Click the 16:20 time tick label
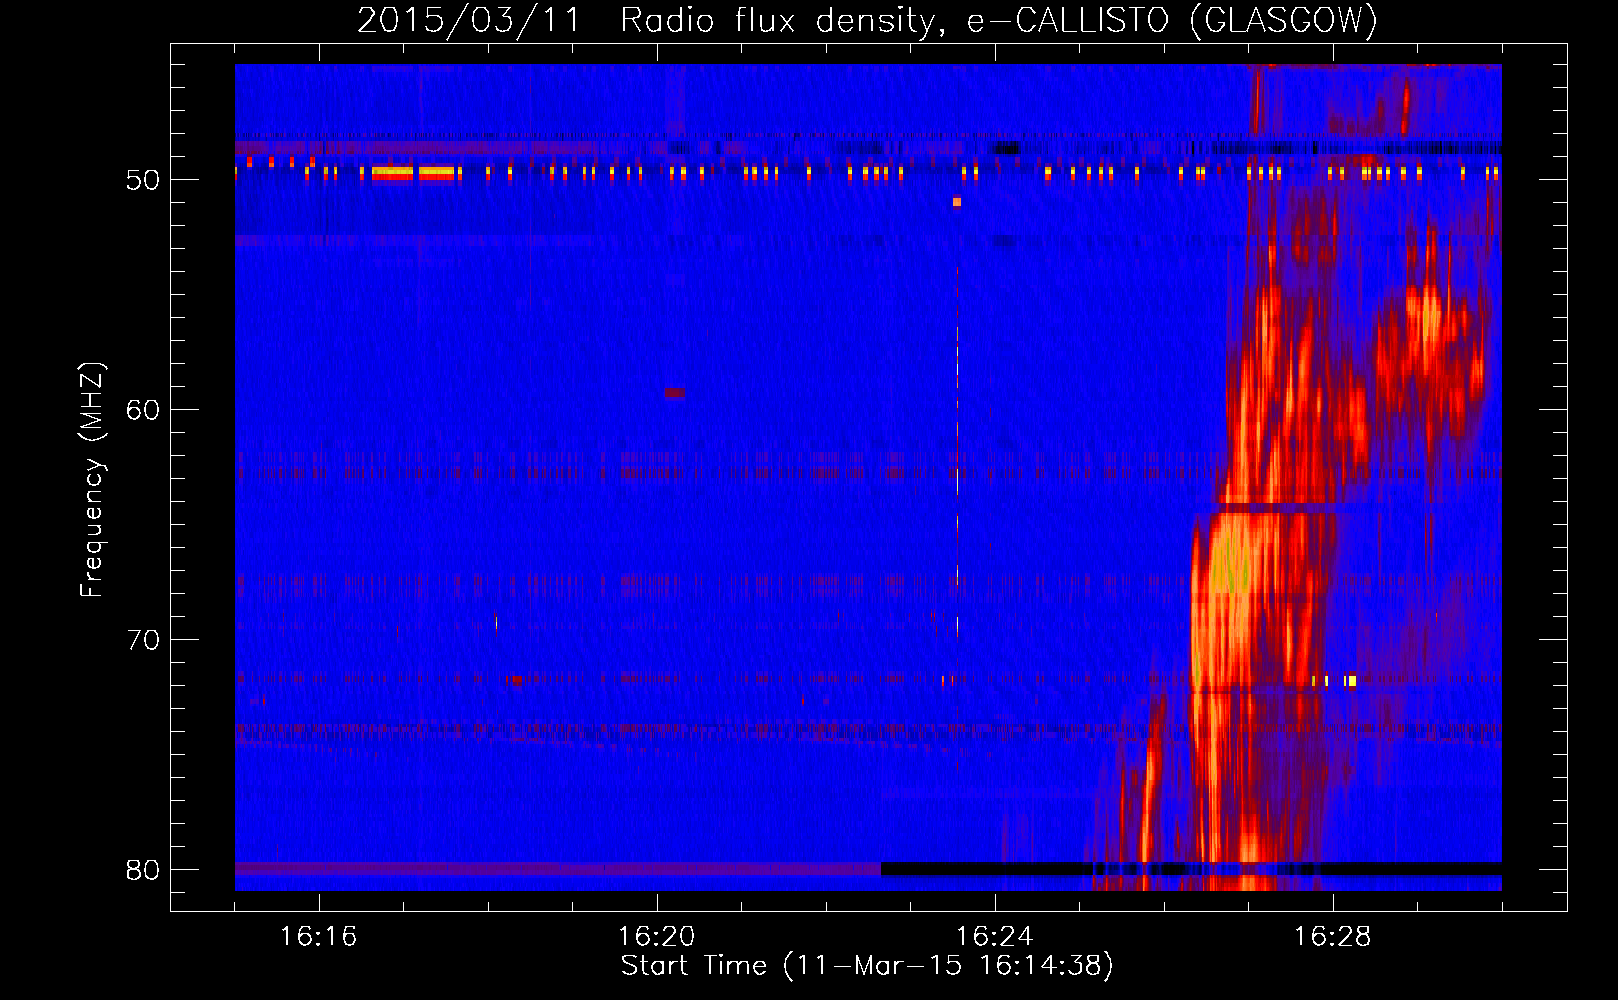The image size is (1618, 1000). coord(656,937)
